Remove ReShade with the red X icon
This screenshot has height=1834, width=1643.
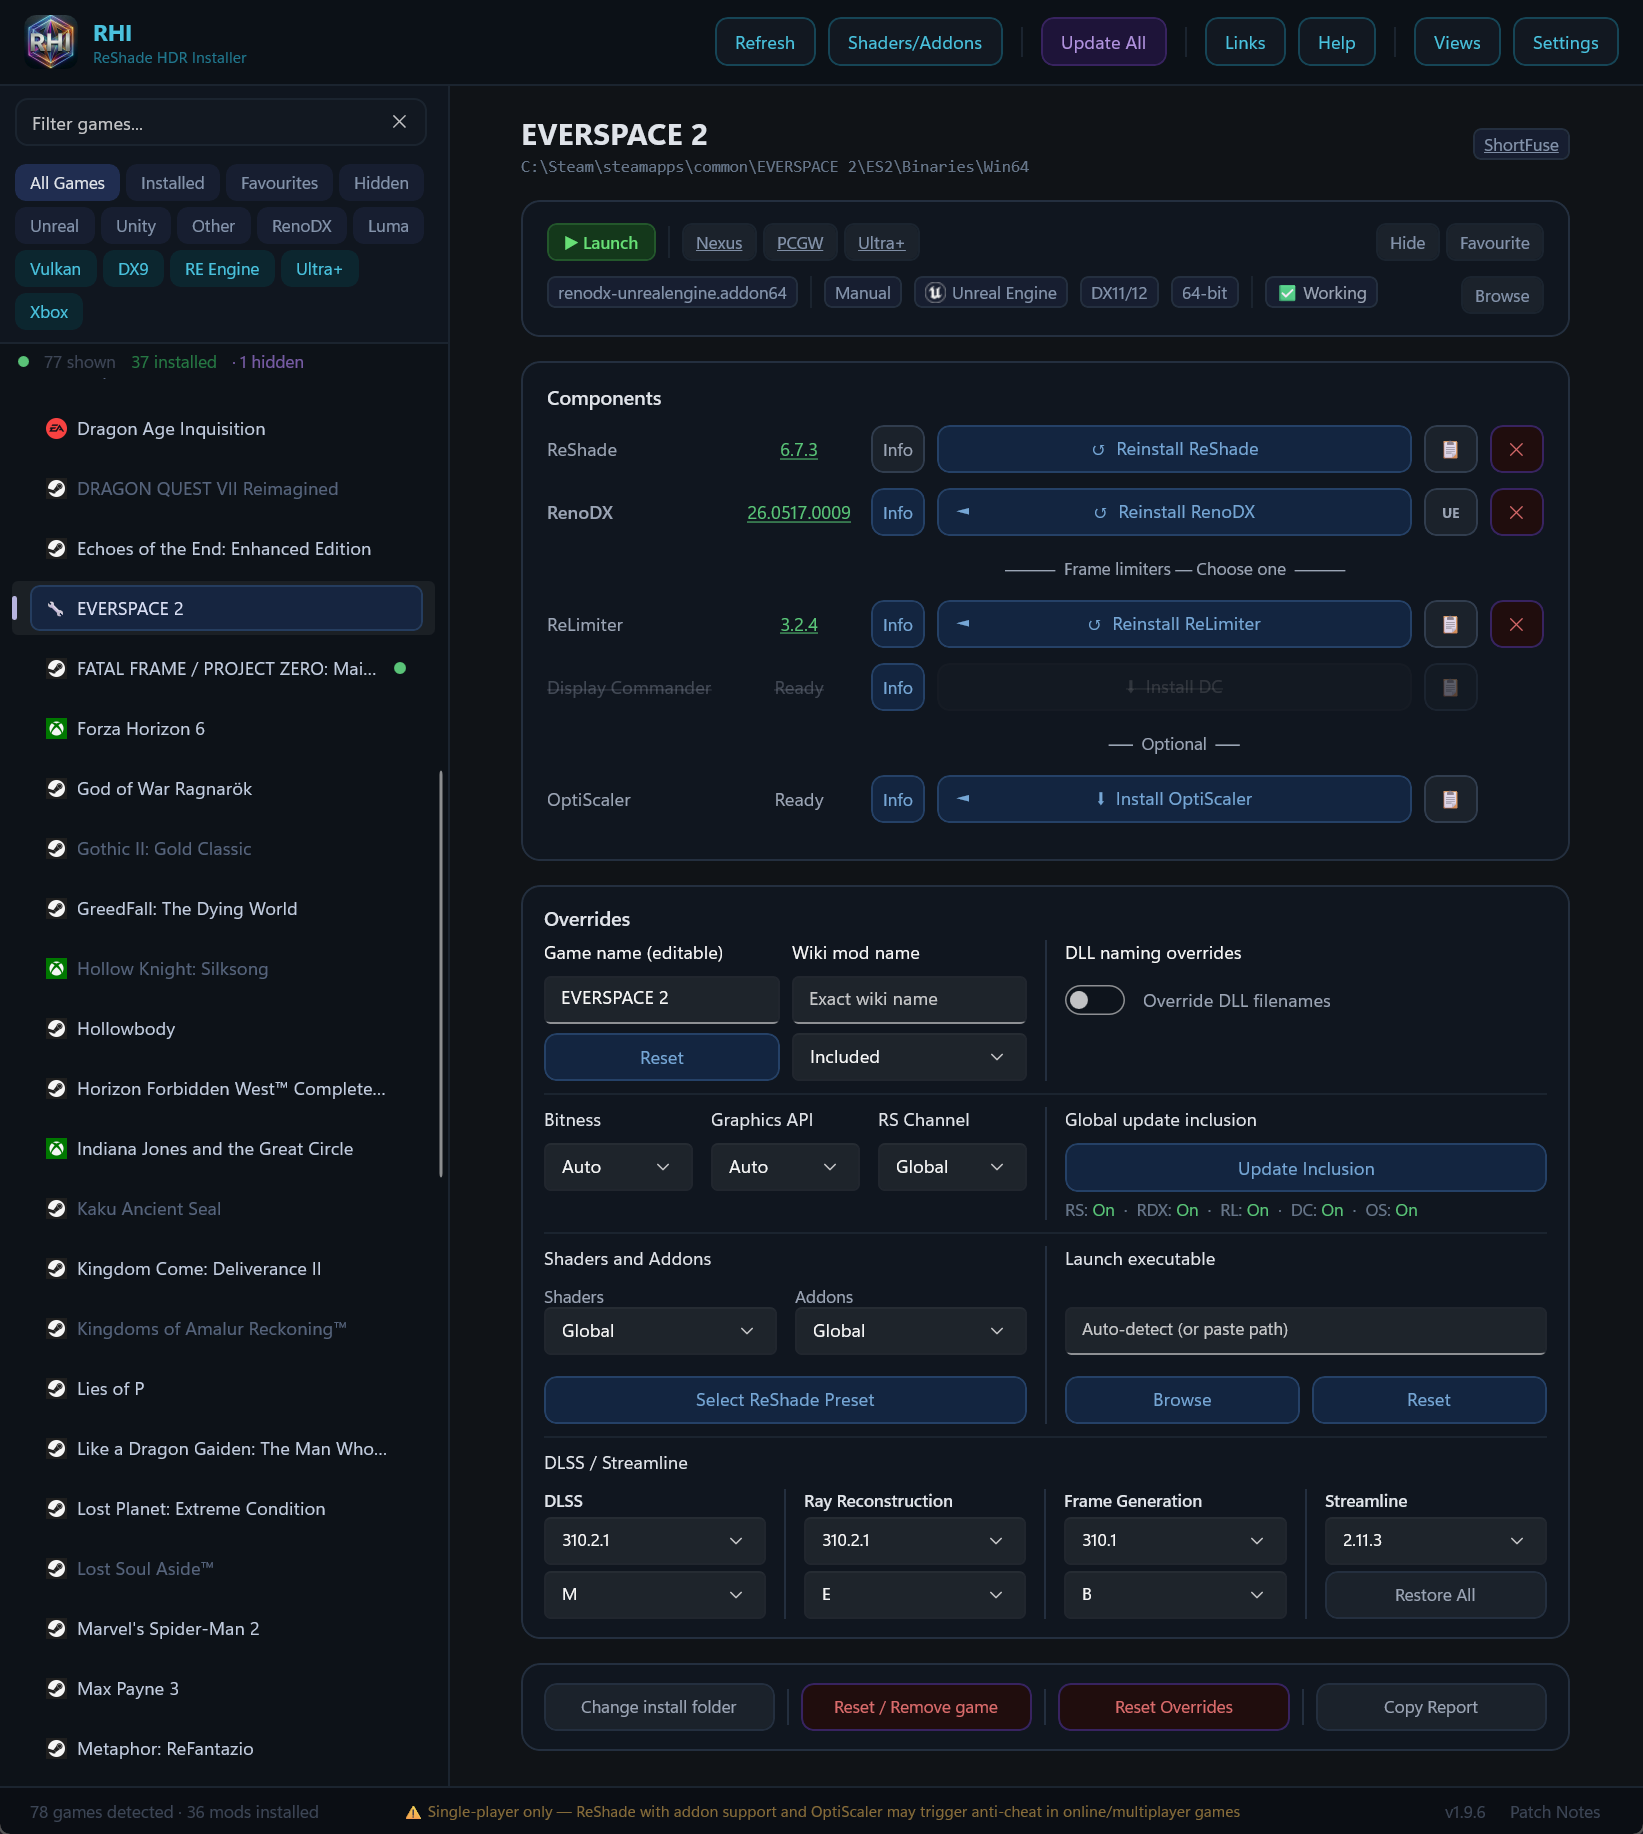click(x=1516, y=449)
